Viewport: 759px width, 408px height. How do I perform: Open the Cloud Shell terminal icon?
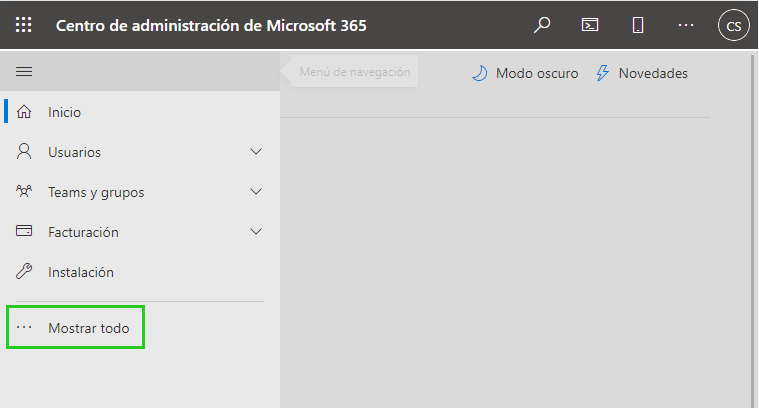pos(590,25)
